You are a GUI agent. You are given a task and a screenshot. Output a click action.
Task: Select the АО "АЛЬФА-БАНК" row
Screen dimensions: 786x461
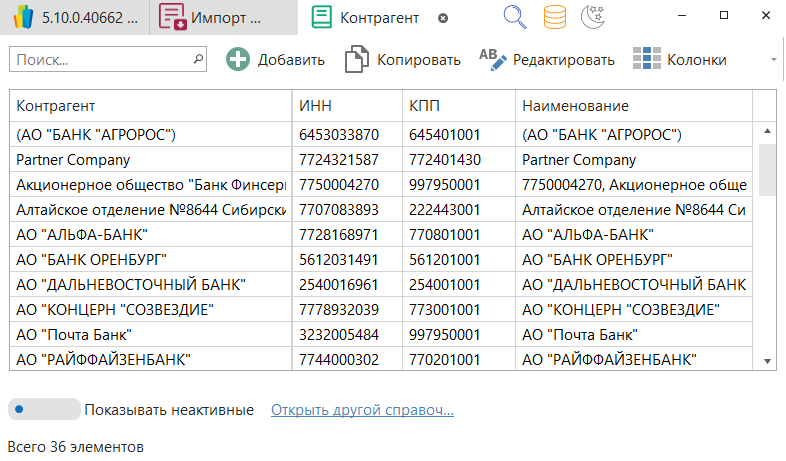click(150, 234)
